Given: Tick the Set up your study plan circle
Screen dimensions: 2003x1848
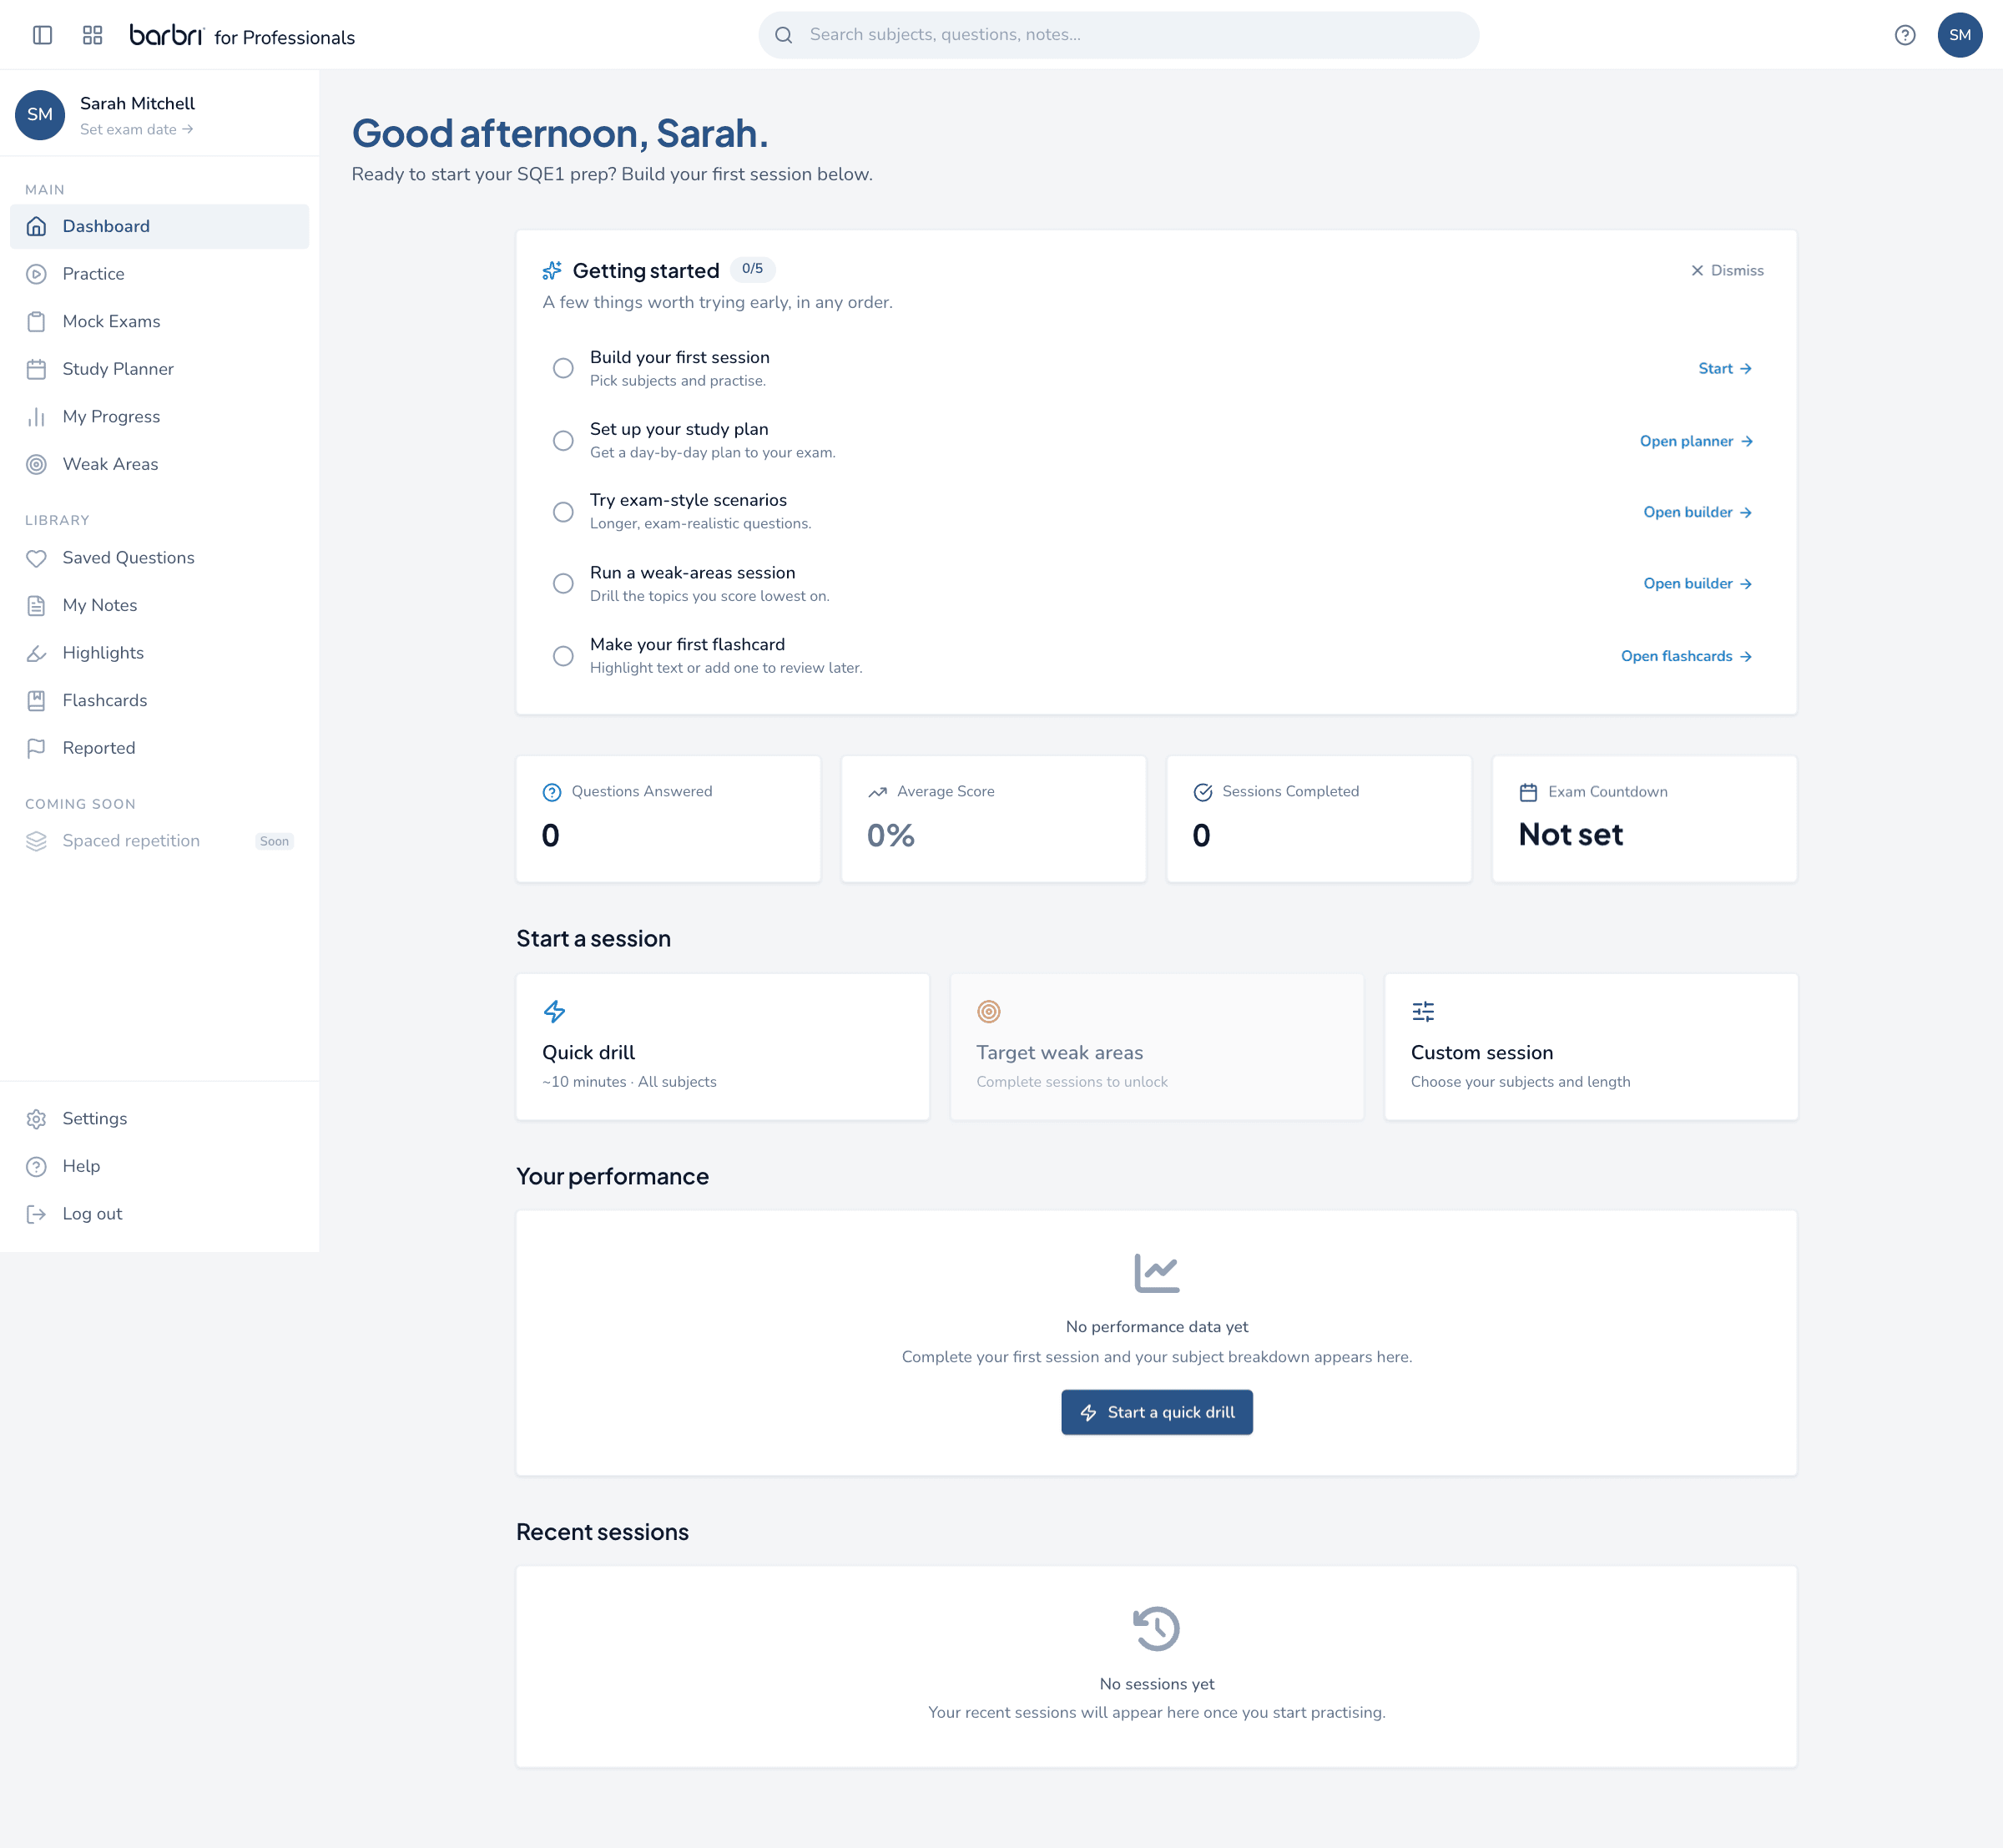Looking at the screenshot, I should 563,440.
